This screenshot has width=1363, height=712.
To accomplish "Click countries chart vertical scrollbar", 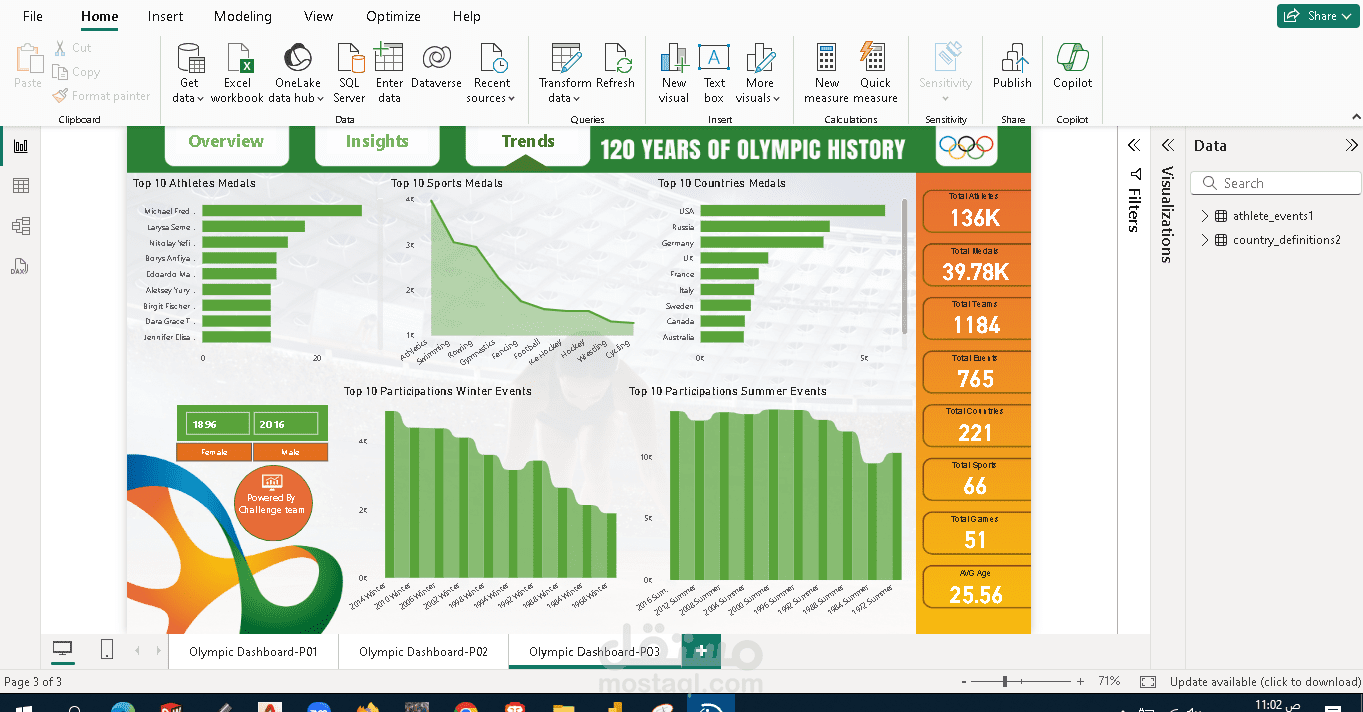I will tap(905, 266).
